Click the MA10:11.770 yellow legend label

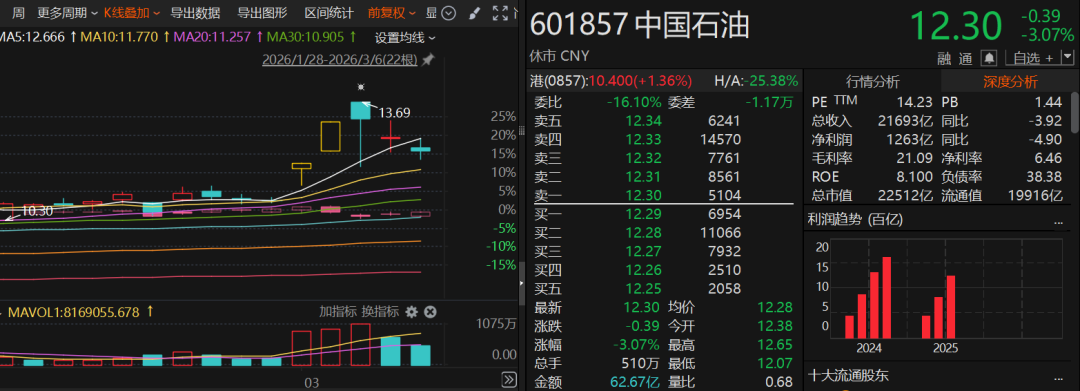click(x=120, y=37)
